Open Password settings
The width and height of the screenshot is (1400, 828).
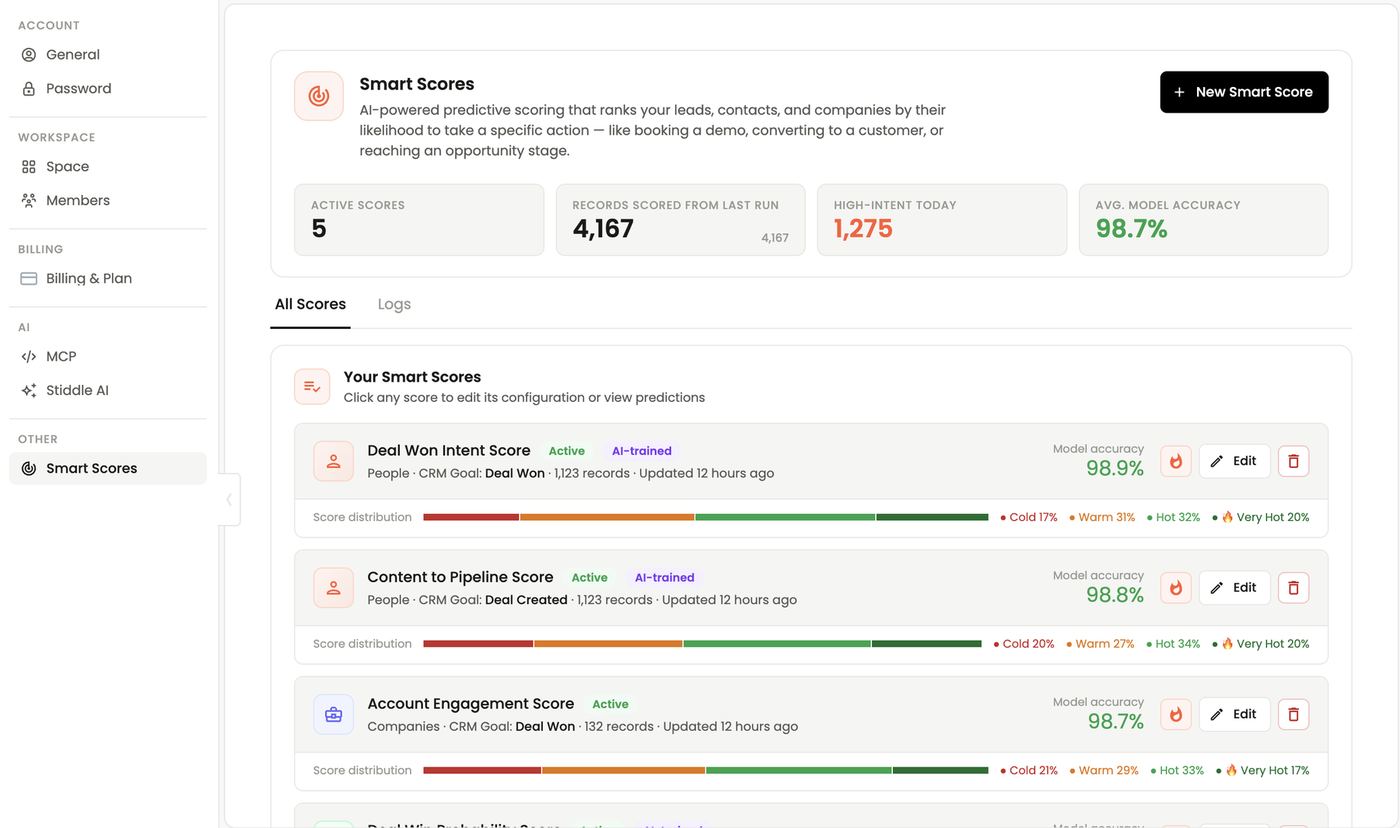108,88
